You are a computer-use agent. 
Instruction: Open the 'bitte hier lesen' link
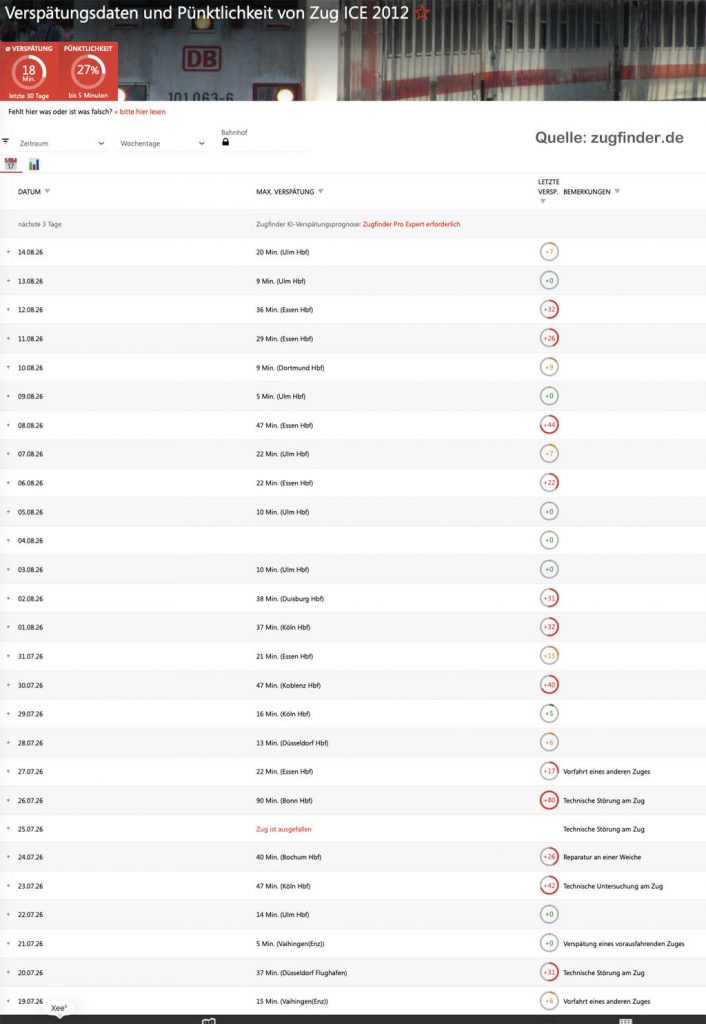tap(140, 112)
